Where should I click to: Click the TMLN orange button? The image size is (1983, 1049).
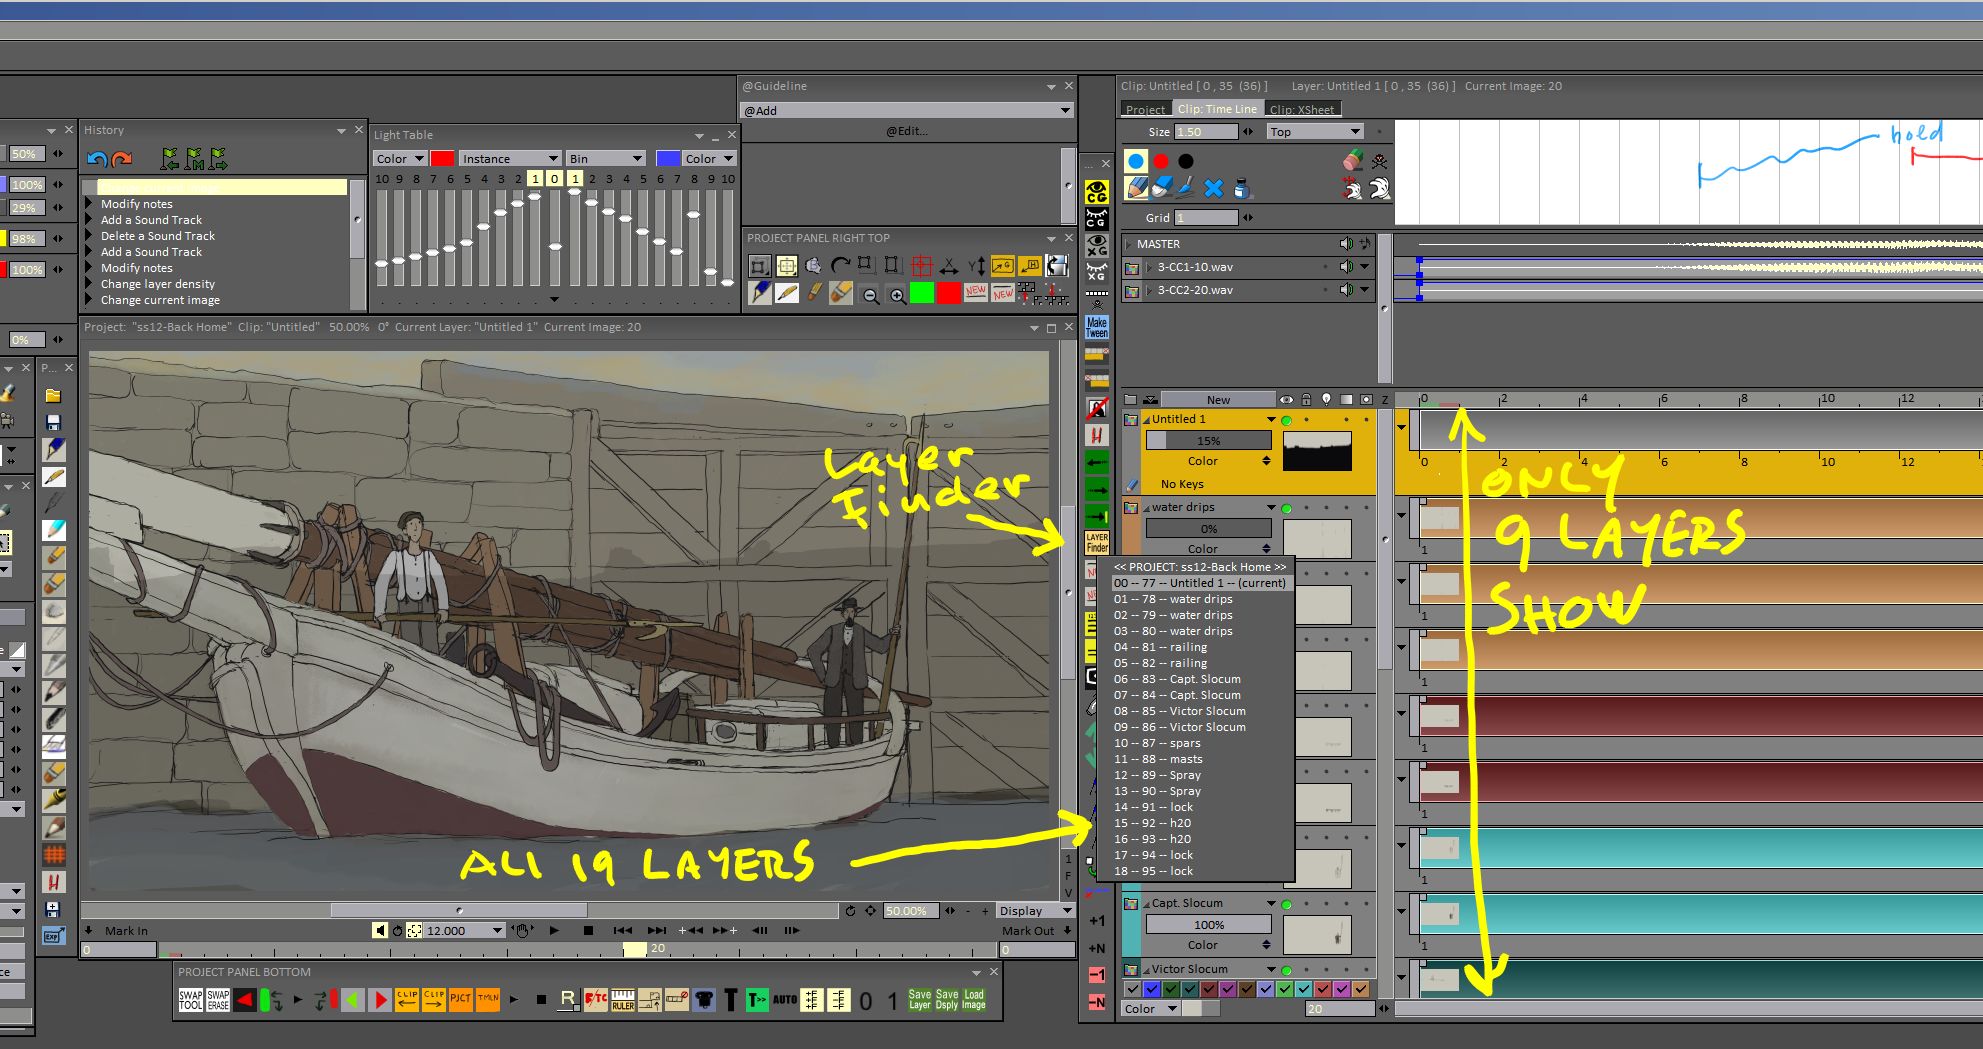[487, 1000]
